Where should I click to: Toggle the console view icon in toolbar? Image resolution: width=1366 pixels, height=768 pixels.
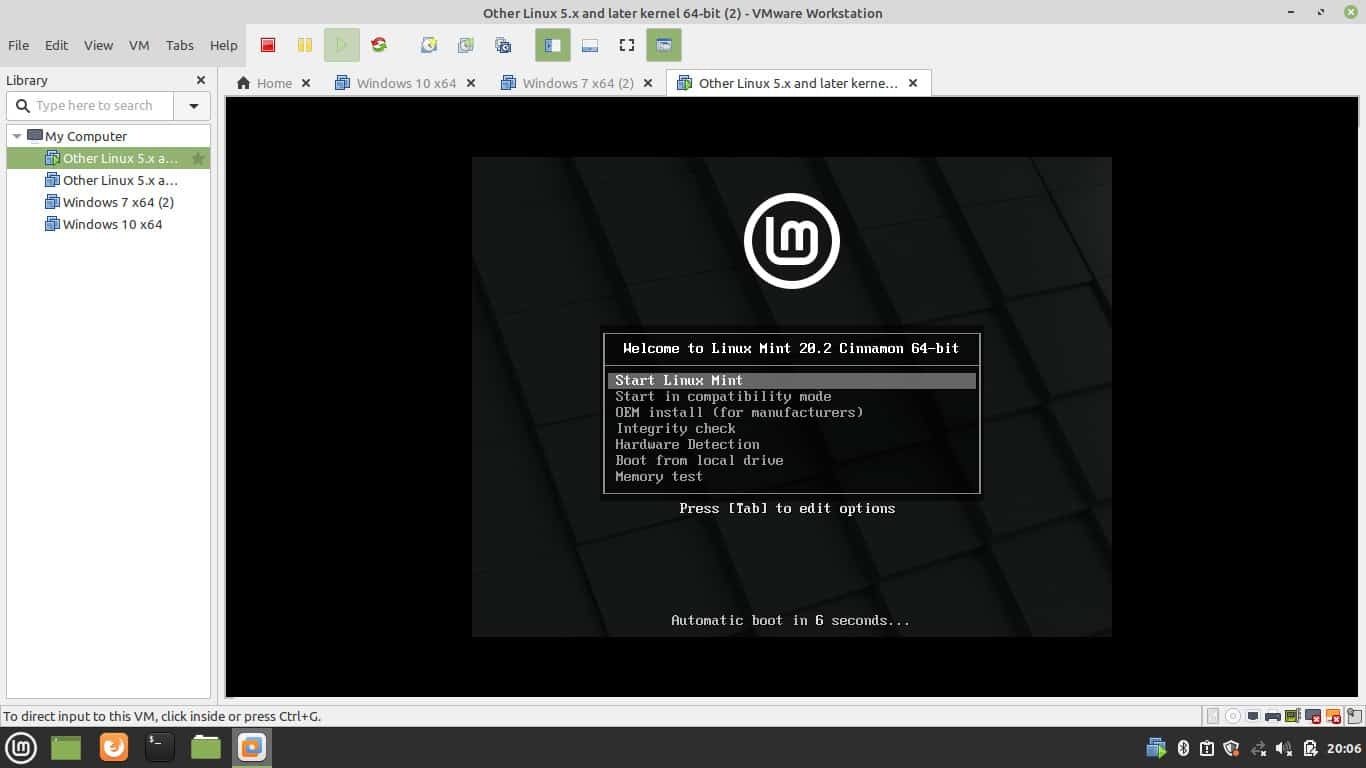[664, 45]
